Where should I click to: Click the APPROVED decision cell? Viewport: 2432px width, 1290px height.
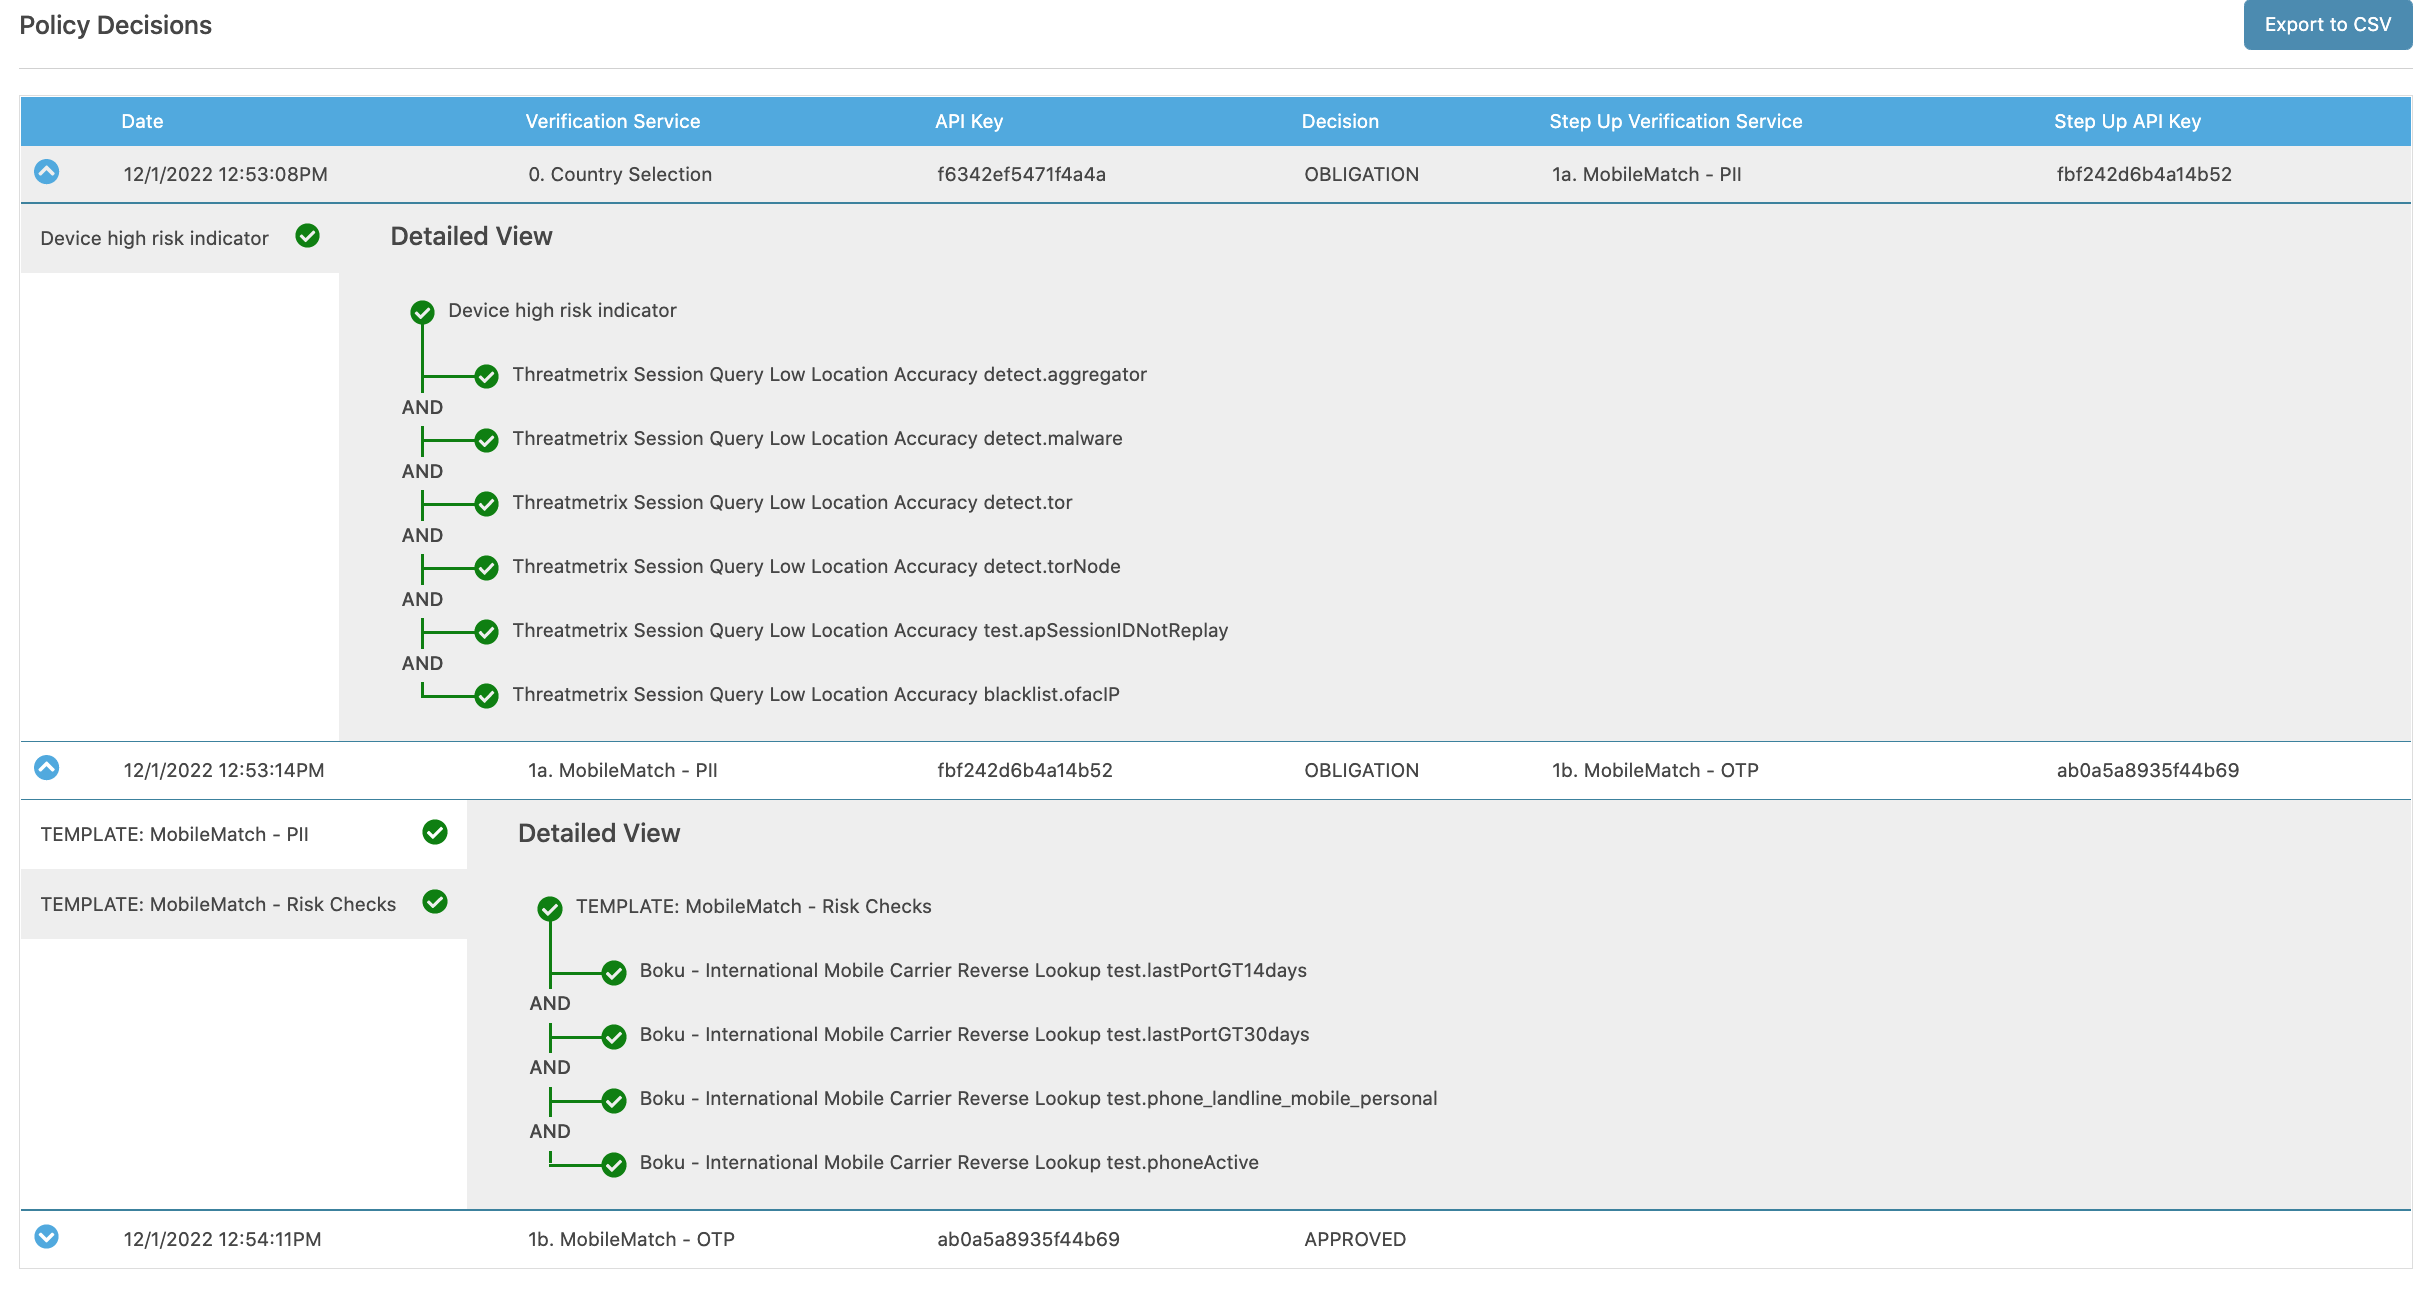point(1355,1239)
